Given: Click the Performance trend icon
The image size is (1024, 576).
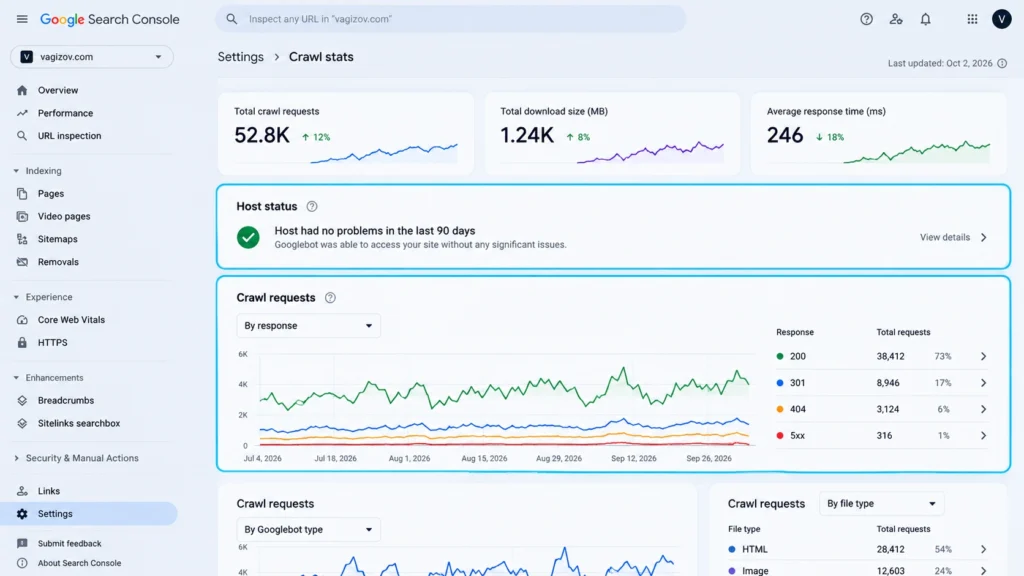Looking at the screenshot, I should coord(22,113).
